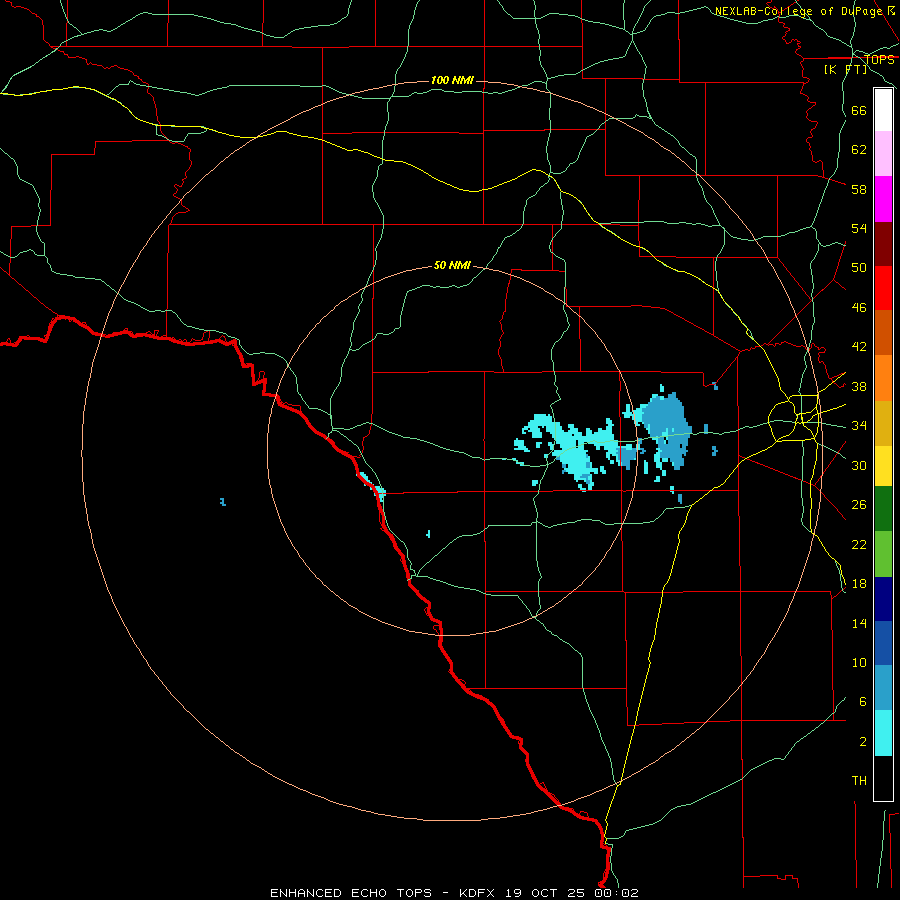This screenshot has height=900, width=900.
Task: Click the "KDFX" radar site identifier
Action: click(479, 893)
